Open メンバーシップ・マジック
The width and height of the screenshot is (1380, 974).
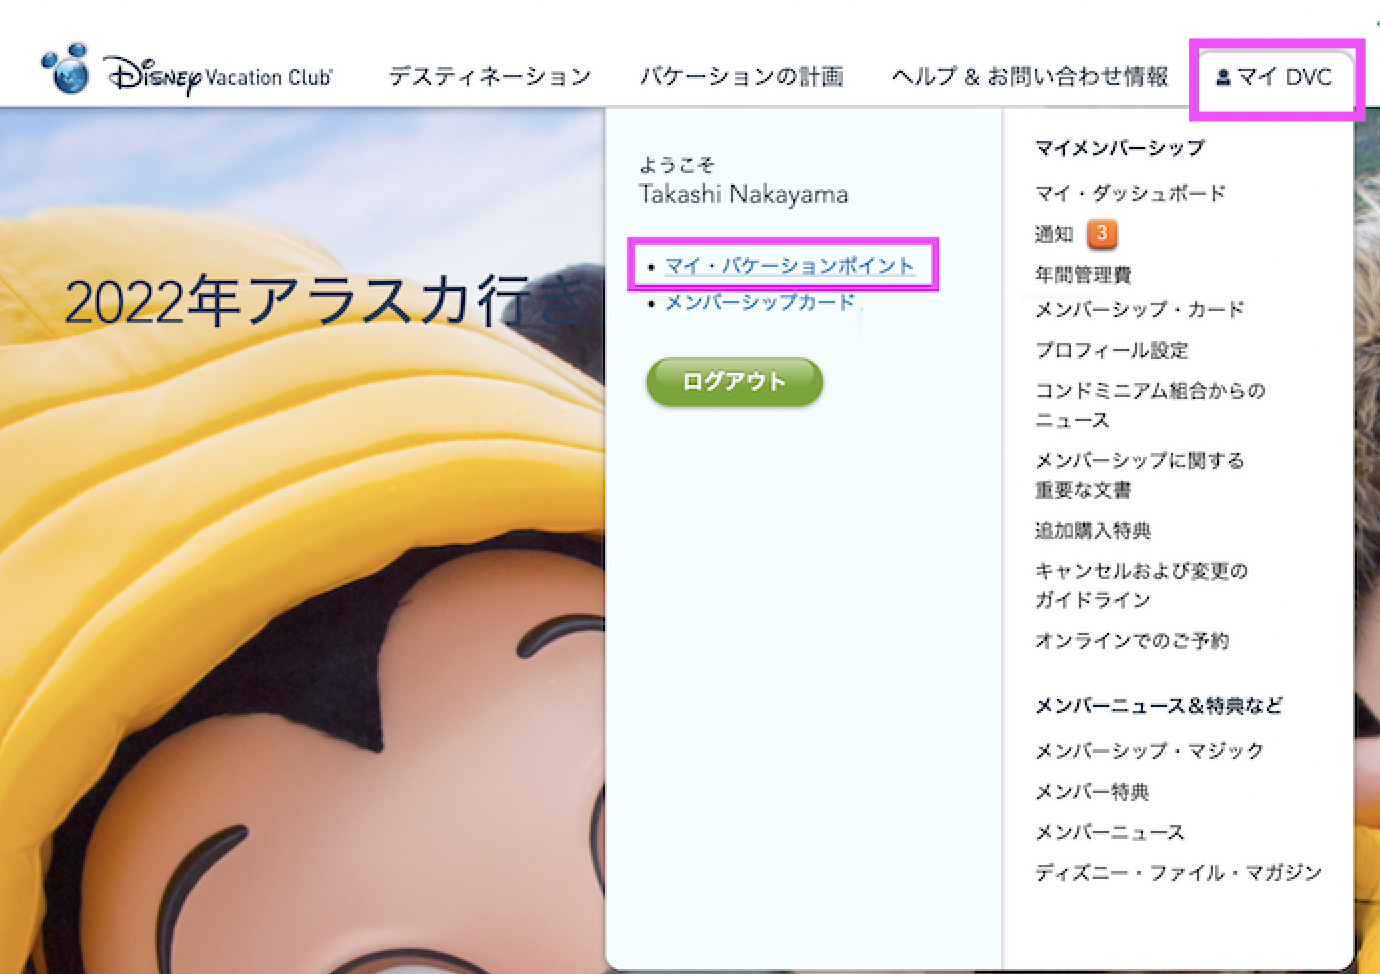[x=1150, y=750]
